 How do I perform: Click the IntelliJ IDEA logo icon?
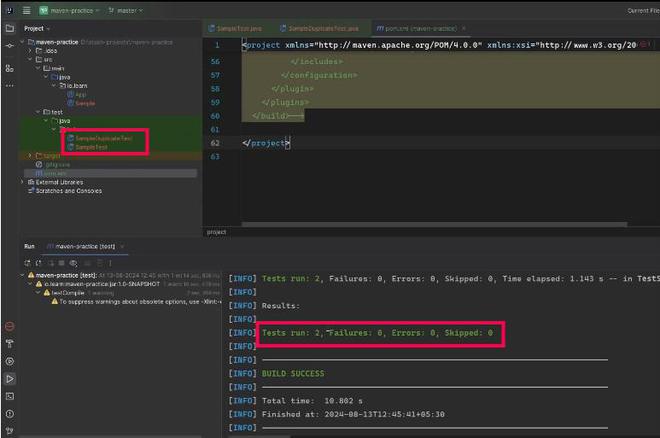coord(9,11)
